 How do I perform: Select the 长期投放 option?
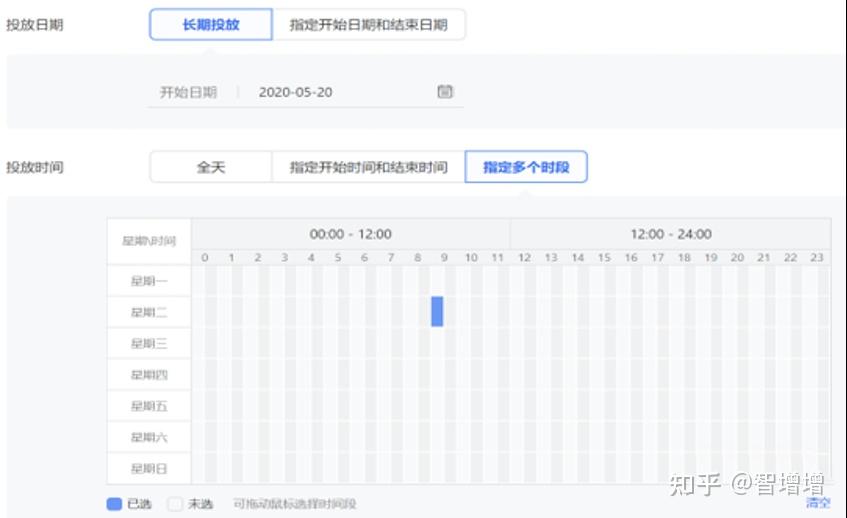(211, 24)
